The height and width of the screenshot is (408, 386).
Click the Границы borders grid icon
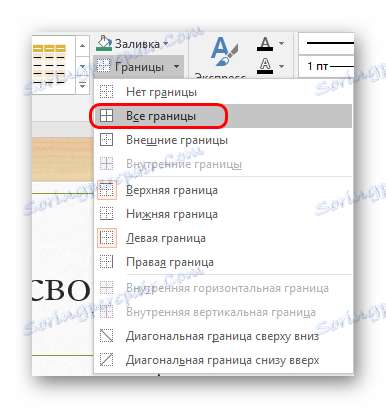pos(103,66)
